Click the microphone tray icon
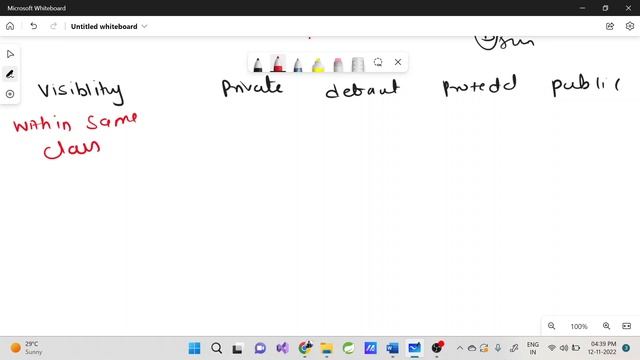 tap(498, 348)
